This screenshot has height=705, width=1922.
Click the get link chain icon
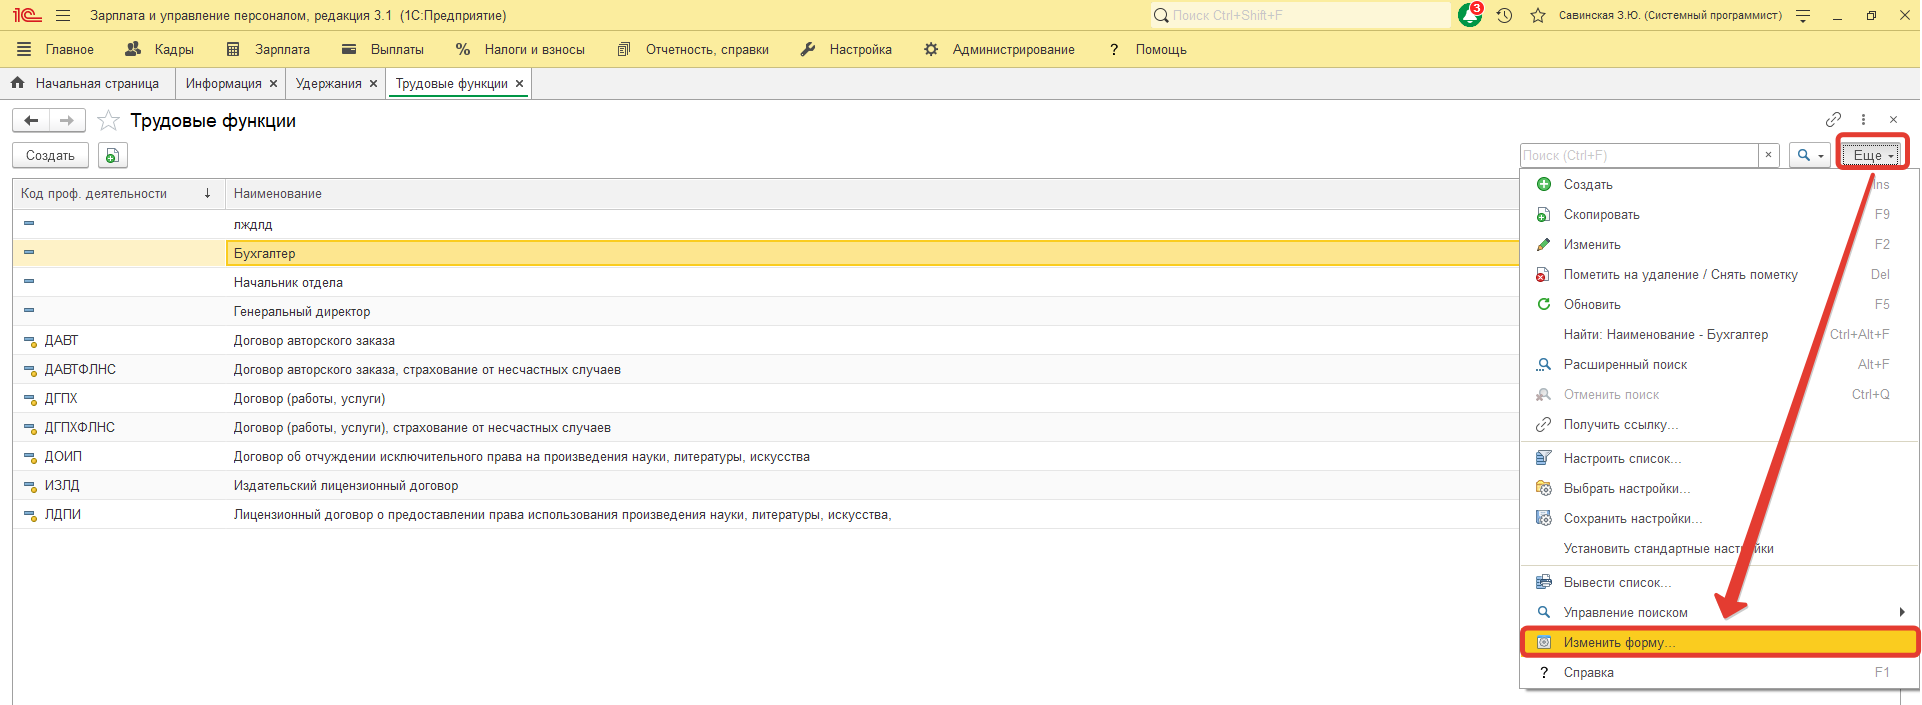click(x=1833, y=120)
